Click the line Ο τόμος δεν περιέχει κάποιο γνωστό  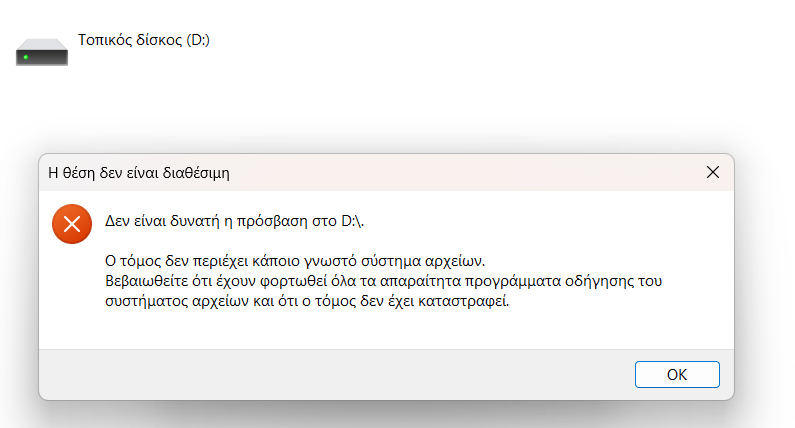coord(295,261)
